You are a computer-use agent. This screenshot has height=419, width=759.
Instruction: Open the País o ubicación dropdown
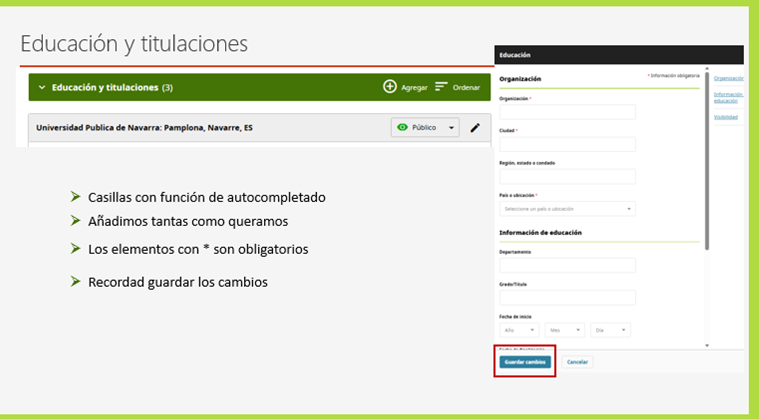click(x=567, y=209)
